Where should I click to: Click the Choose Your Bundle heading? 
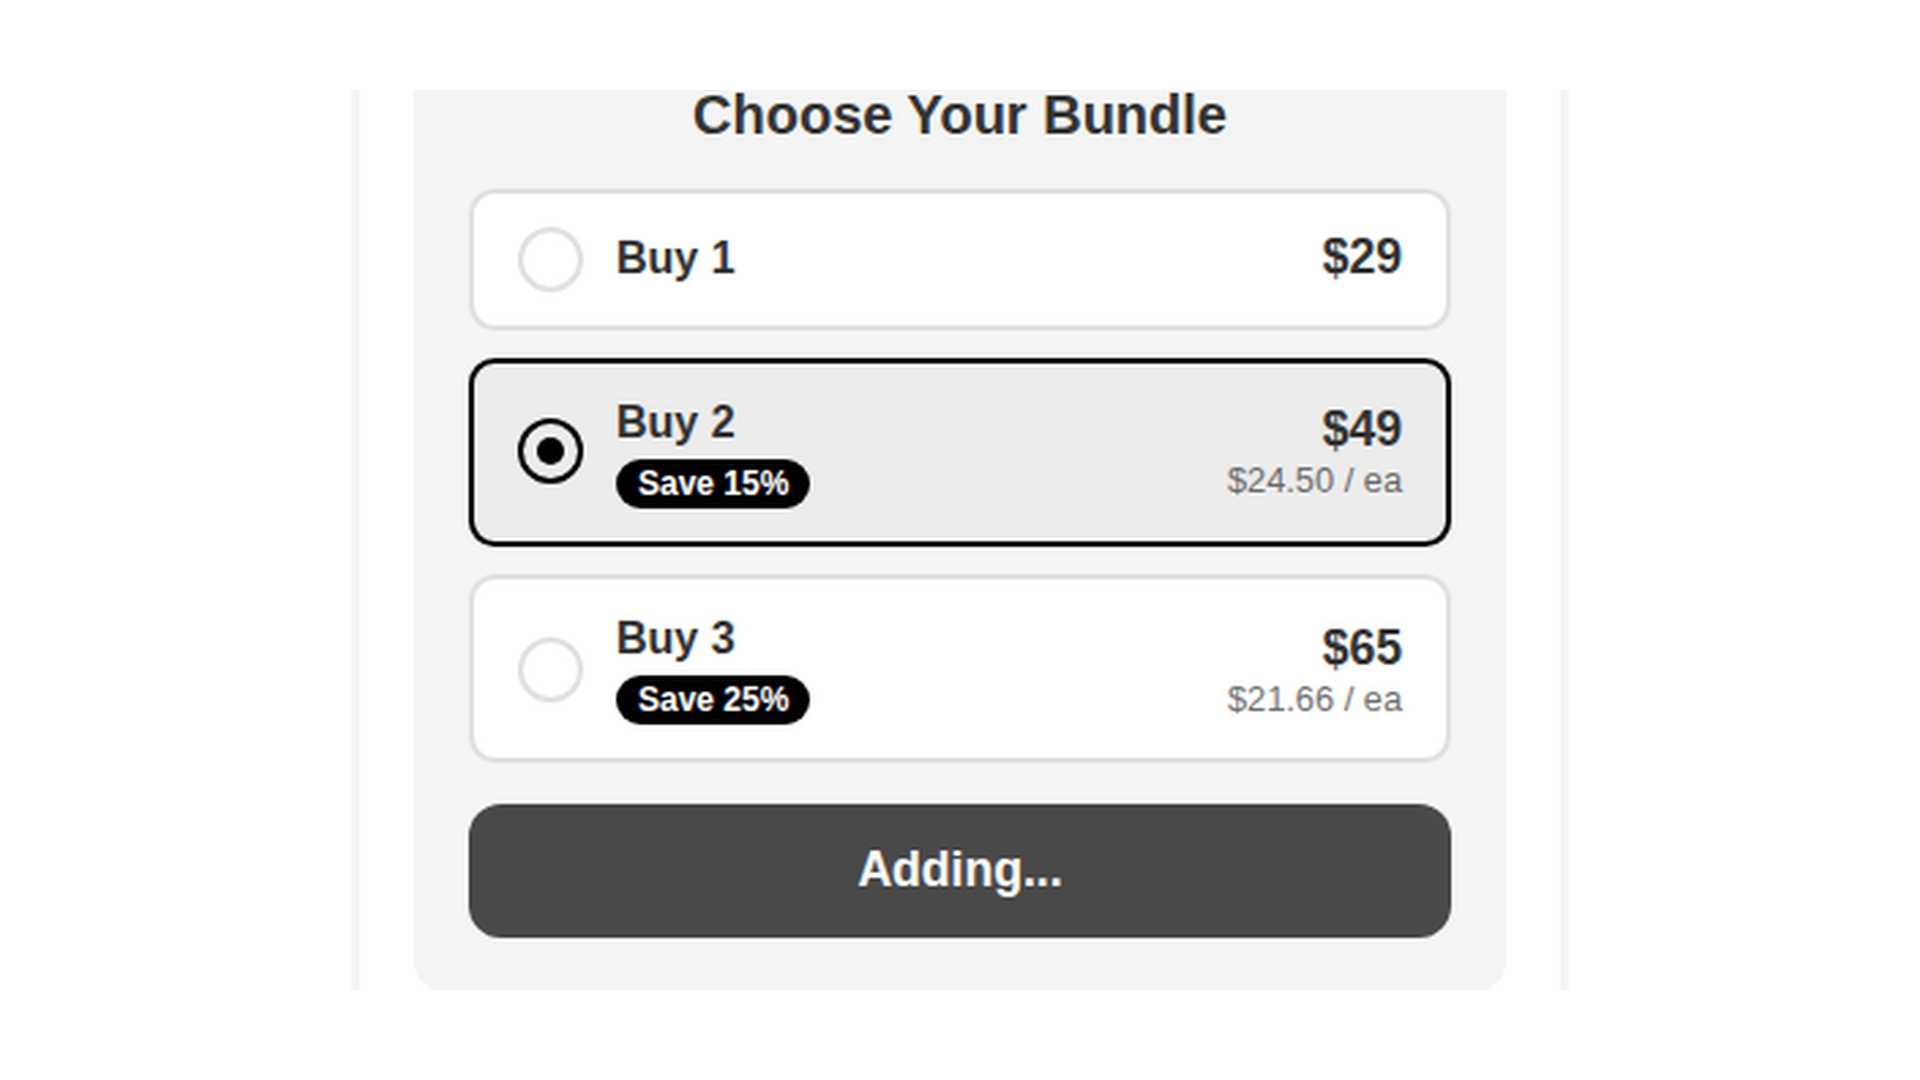[x=960, y=114]
